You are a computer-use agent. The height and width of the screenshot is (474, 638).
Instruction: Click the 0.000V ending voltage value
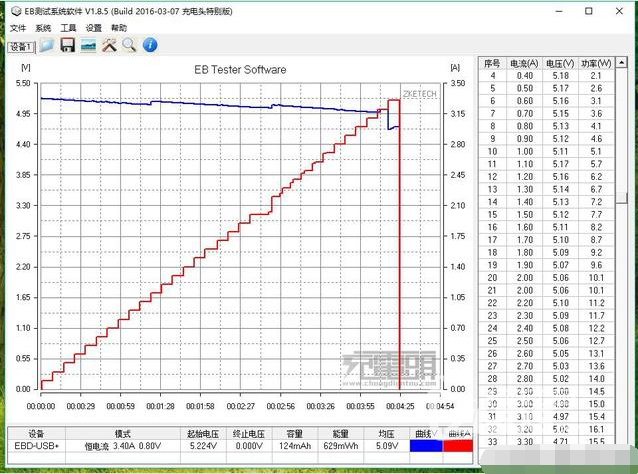(249, 446)
